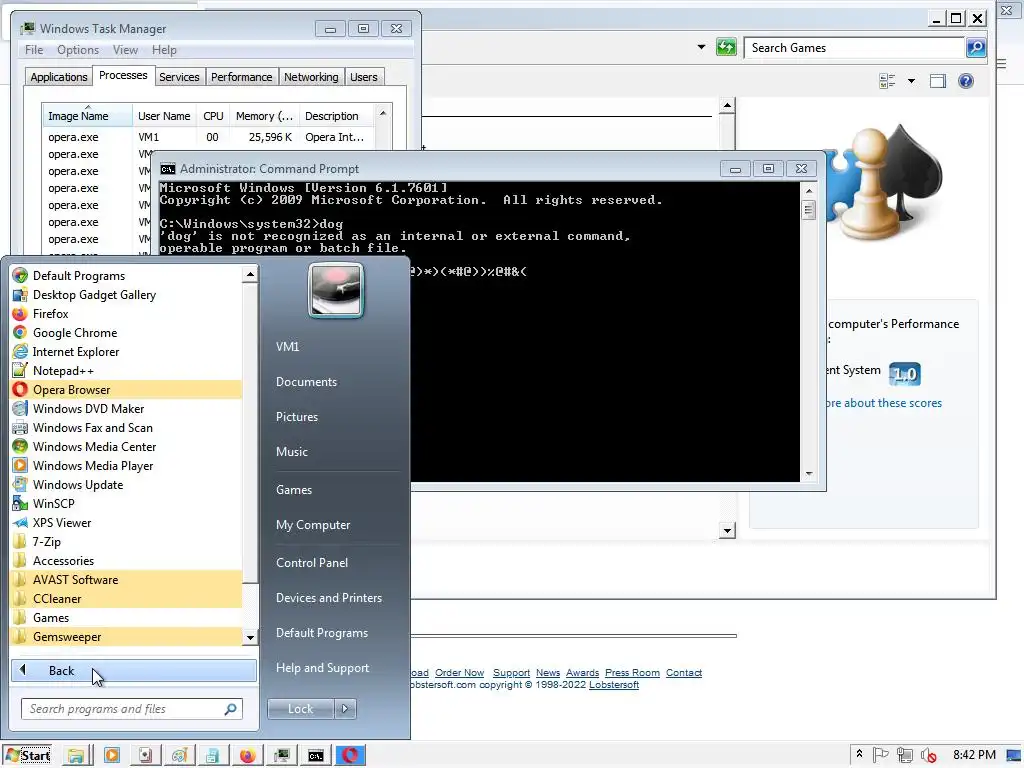Click the Order Now link
The height and width of the screenshot is (768, 1024).
click(x=460, y=673)
